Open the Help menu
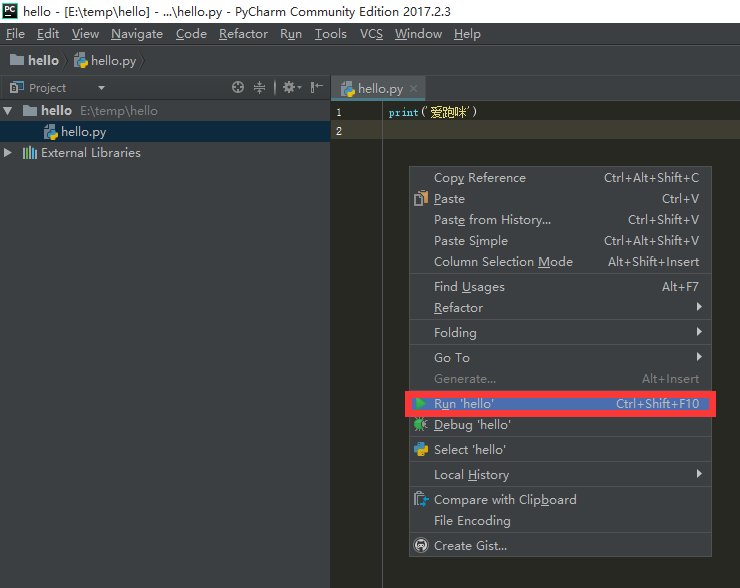The image size is (740, 588). tap(467, 34)
